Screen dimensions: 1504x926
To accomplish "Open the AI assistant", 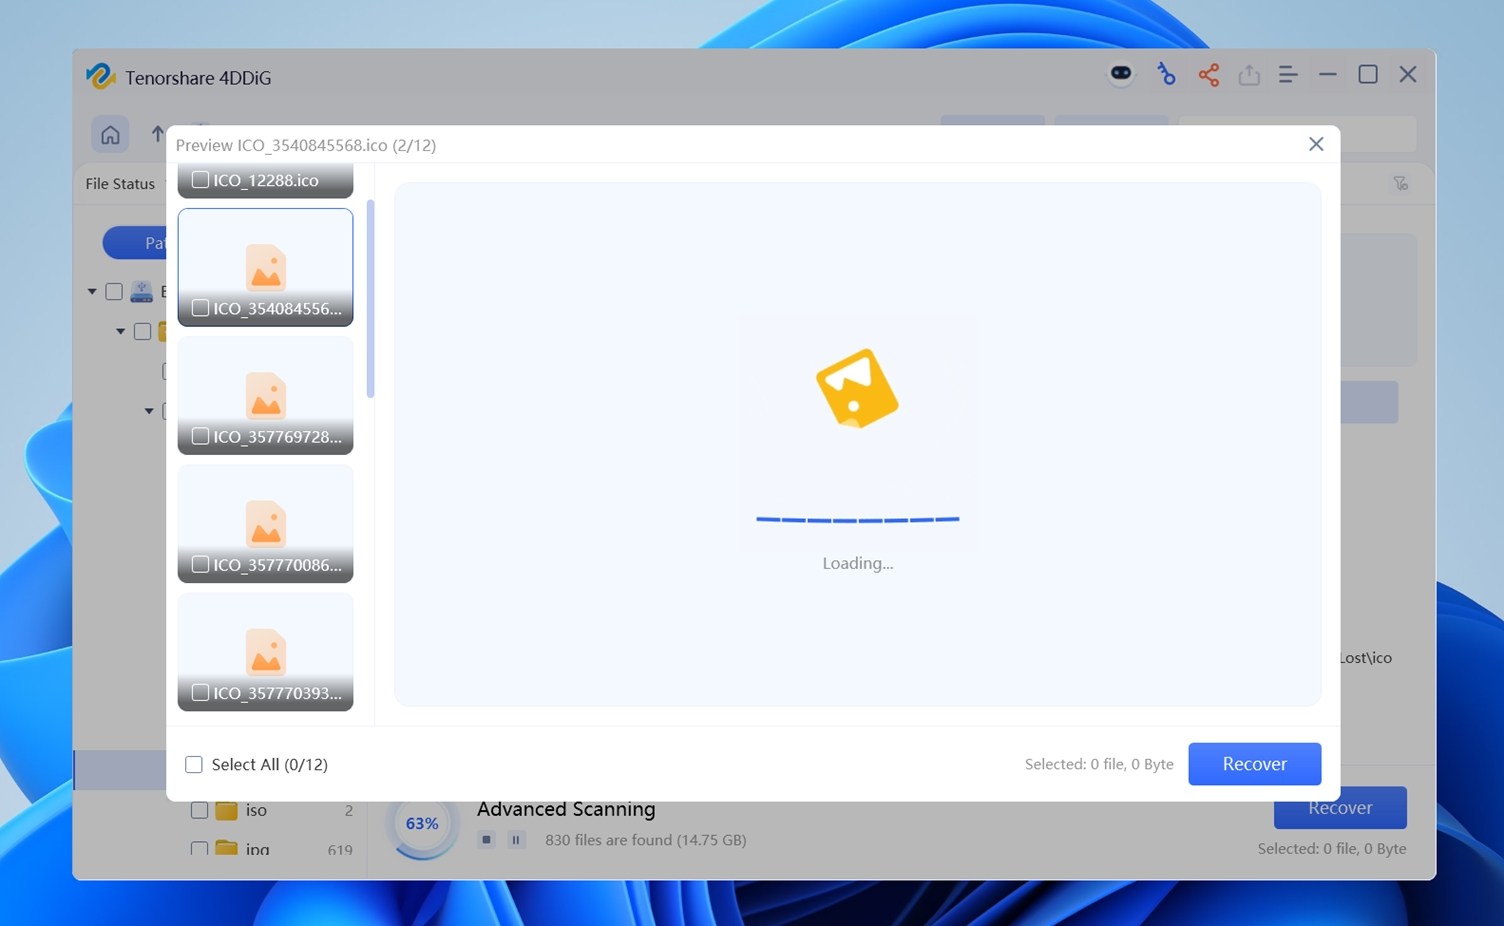I will (x=1120, y=73).
